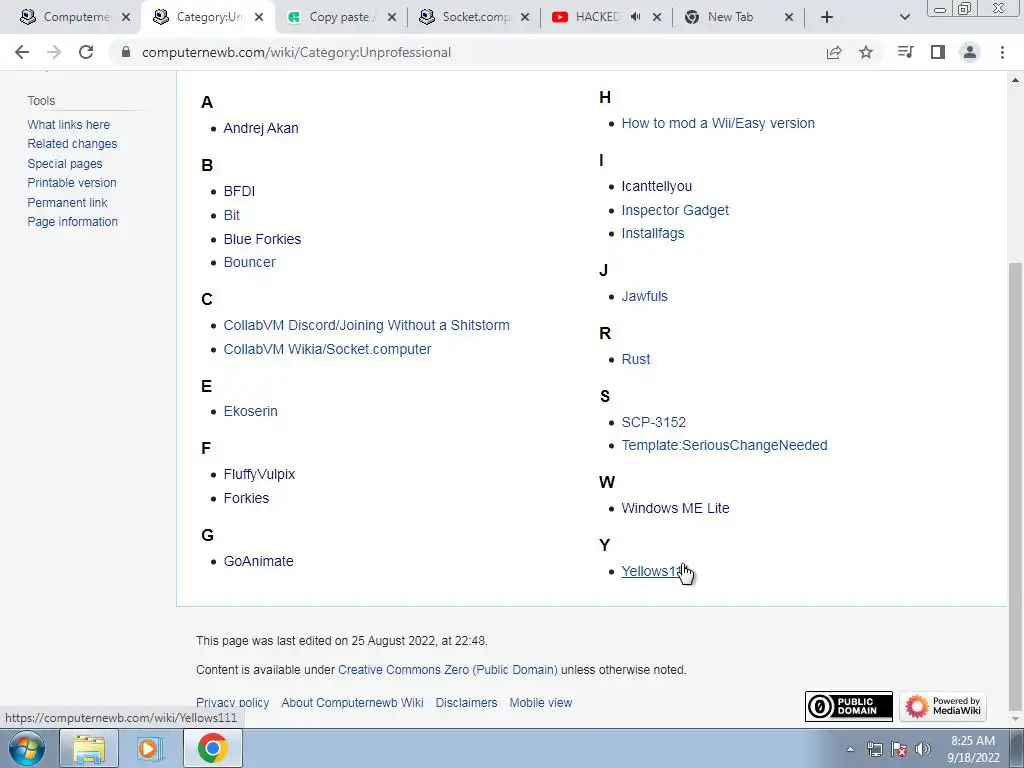Open About Computernewb Wiki link
The width and height of the screenshot is (1024, 768).
click(352, 703)
